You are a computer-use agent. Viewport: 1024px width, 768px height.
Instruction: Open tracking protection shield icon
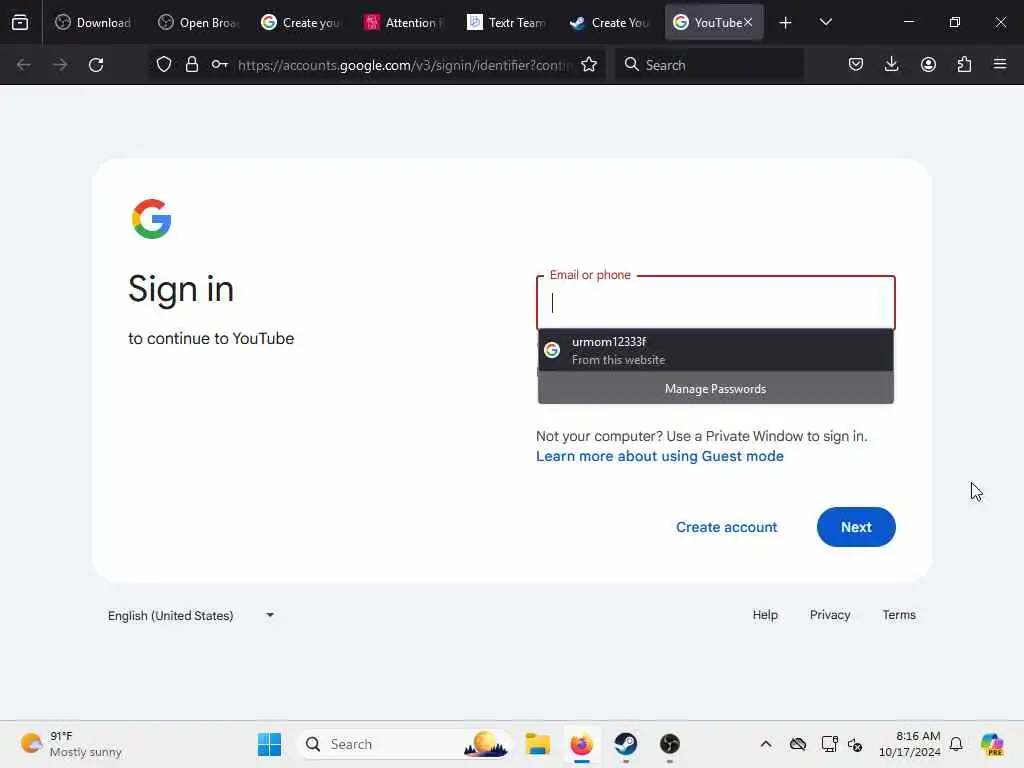point(164,64)
